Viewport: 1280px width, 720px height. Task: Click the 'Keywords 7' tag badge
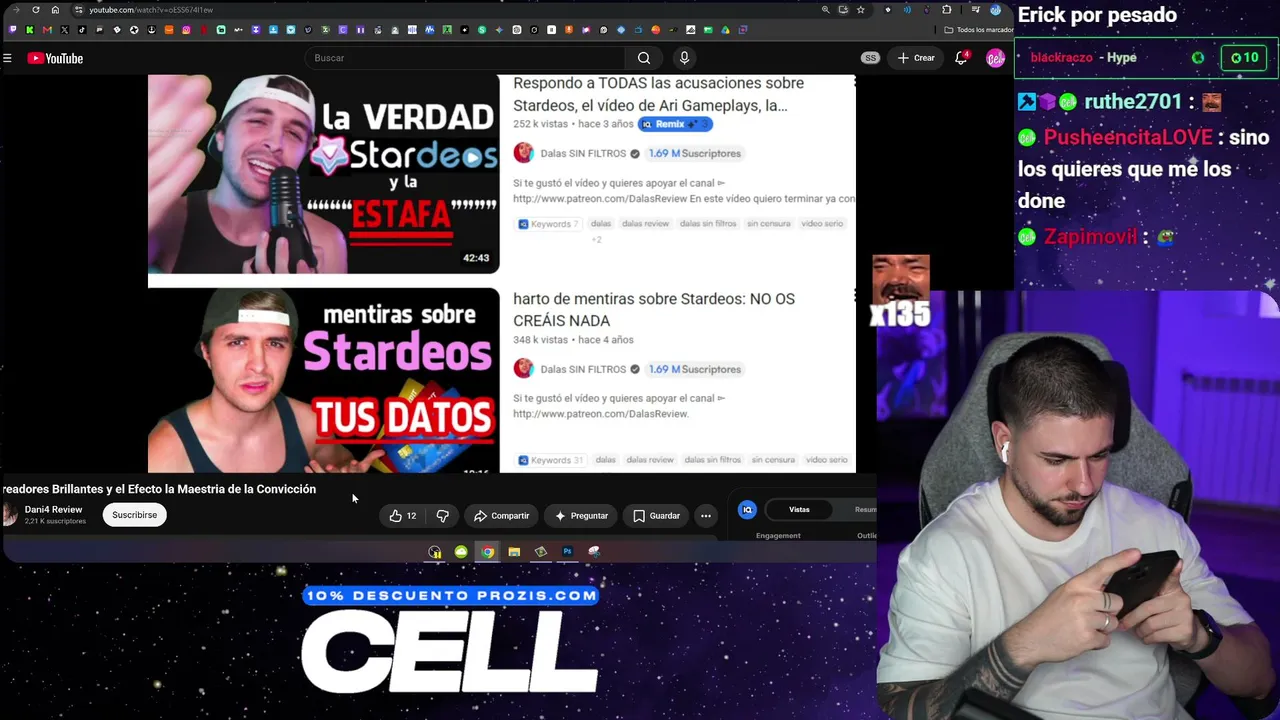point(548,224)
